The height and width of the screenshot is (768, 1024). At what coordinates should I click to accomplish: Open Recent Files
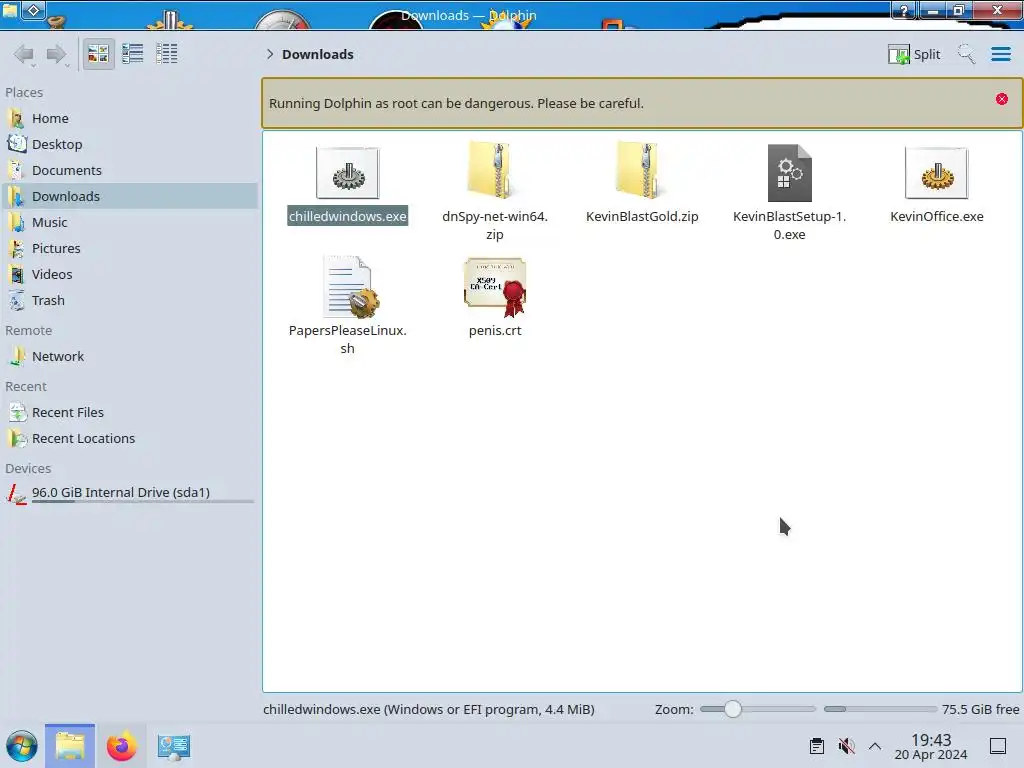129,413
